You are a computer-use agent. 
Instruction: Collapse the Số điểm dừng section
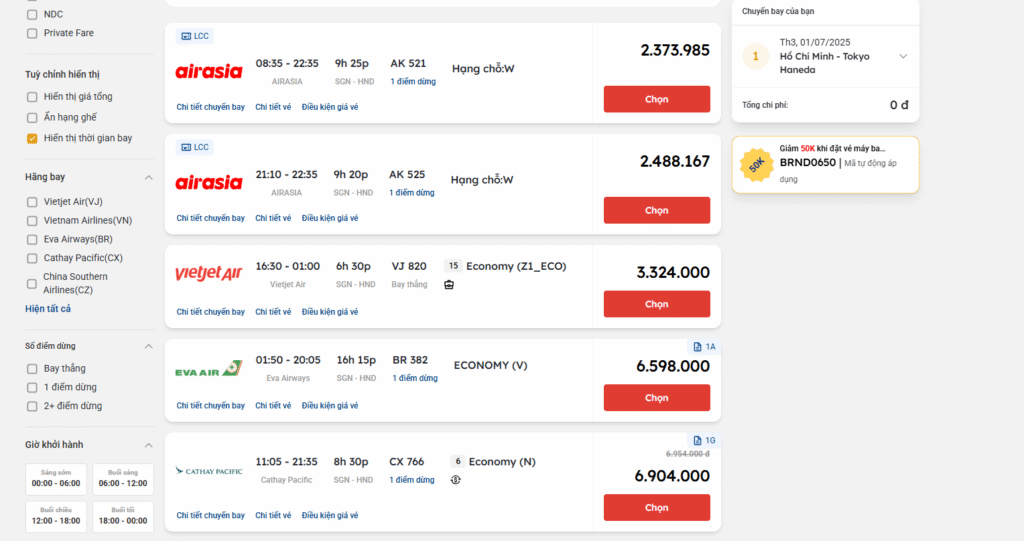148,346
